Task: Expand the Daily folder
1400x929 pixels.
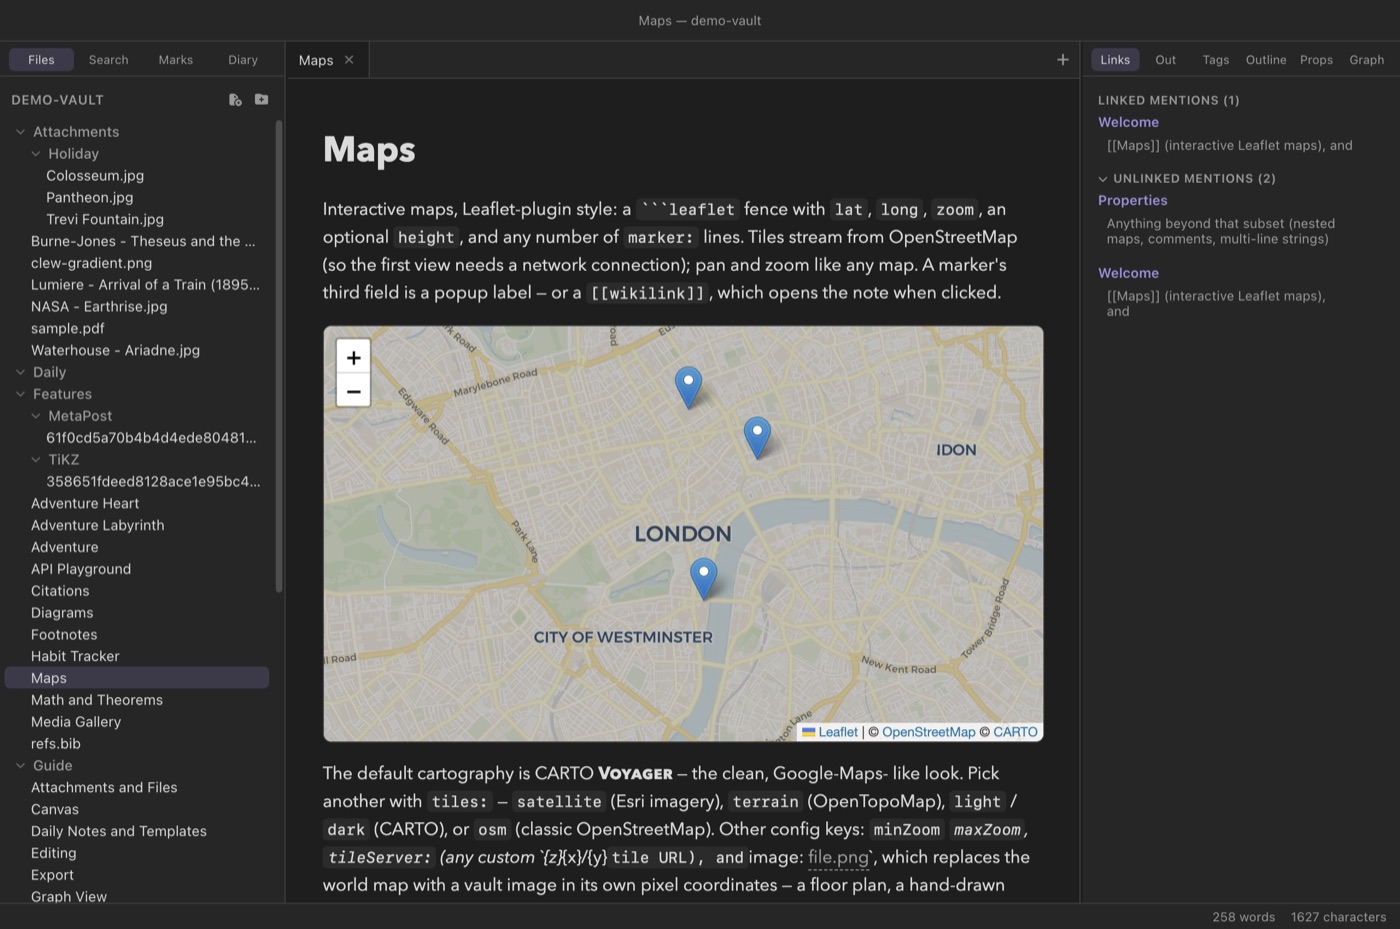Action: click(20, 372)
